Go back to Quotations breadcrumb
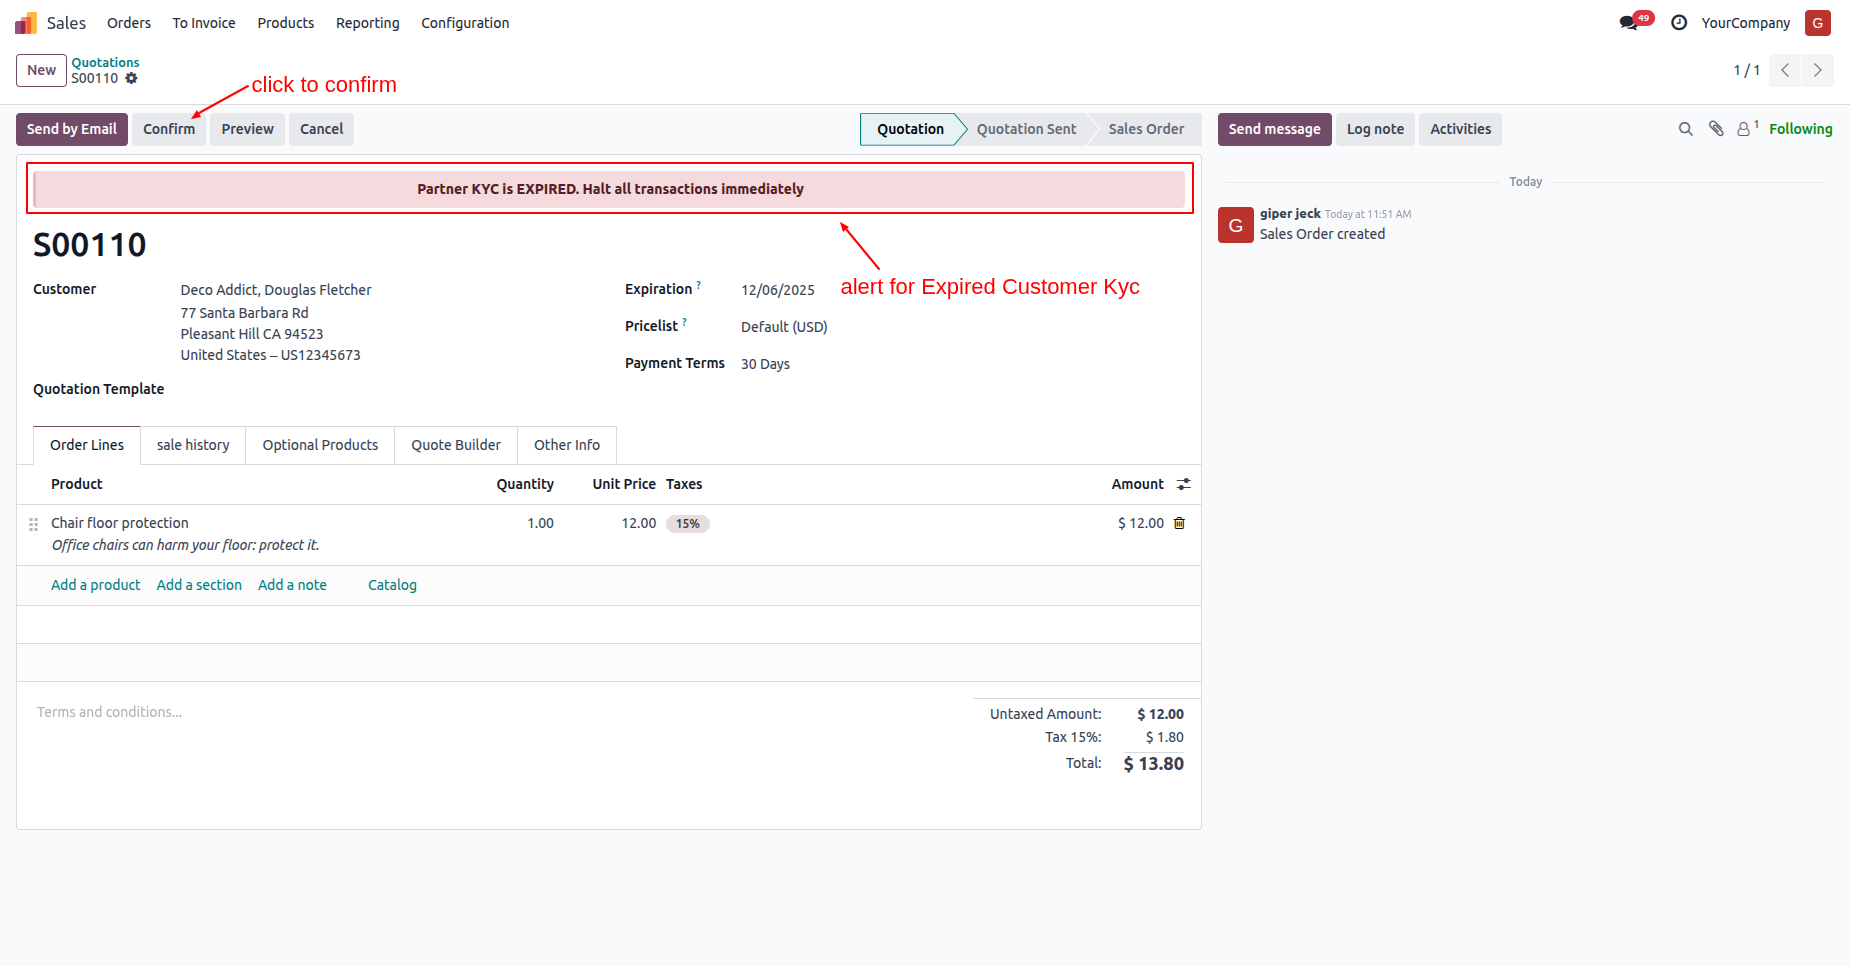 click(x=105, y=62)
